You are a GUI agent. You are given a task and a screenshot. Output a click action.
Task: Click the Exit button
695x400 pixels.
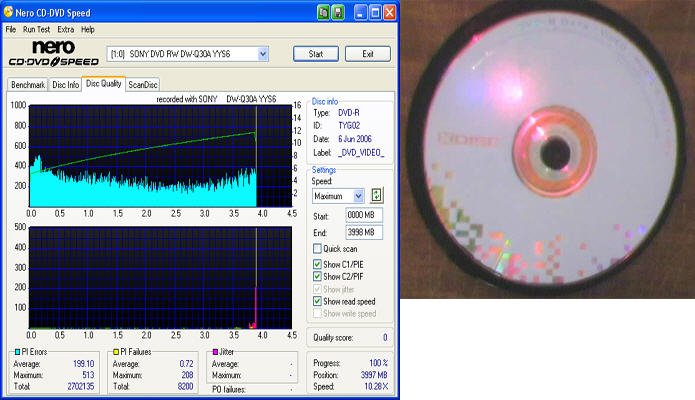[x=368, y=54]
